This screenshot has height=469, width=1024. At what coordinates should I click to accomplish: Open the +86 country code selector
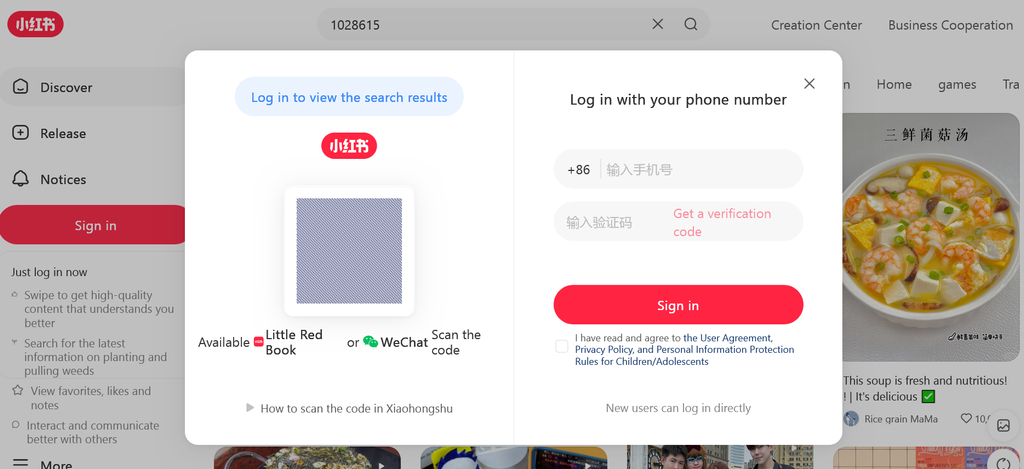(579, 170)
